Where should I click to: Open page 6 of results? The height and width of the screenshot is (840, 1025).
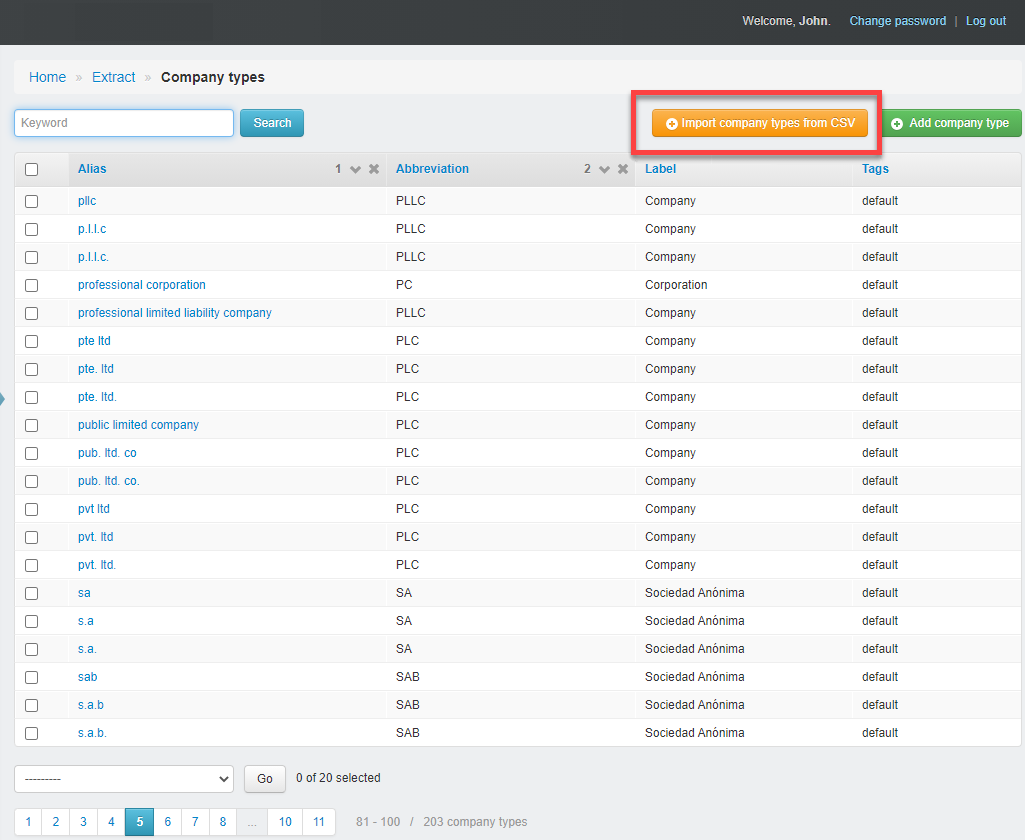(167, 822)
